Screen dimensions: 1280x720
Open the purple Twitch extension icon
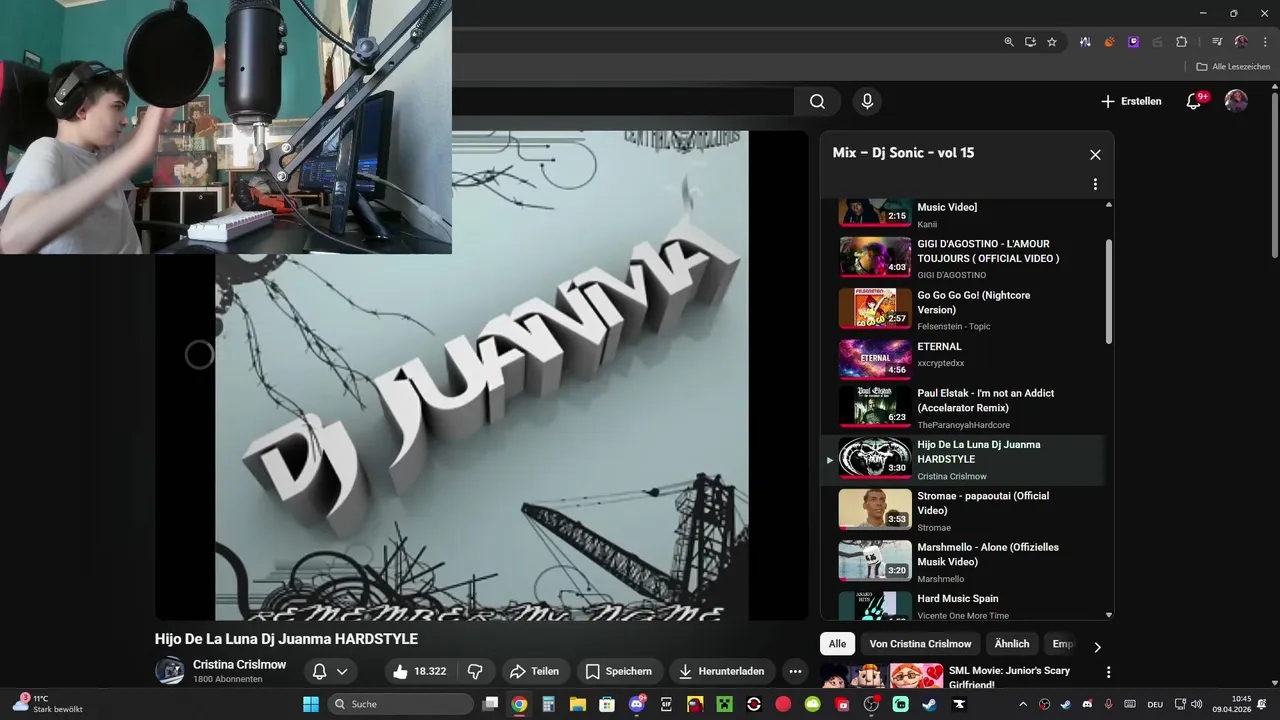tap(1133, 42)
